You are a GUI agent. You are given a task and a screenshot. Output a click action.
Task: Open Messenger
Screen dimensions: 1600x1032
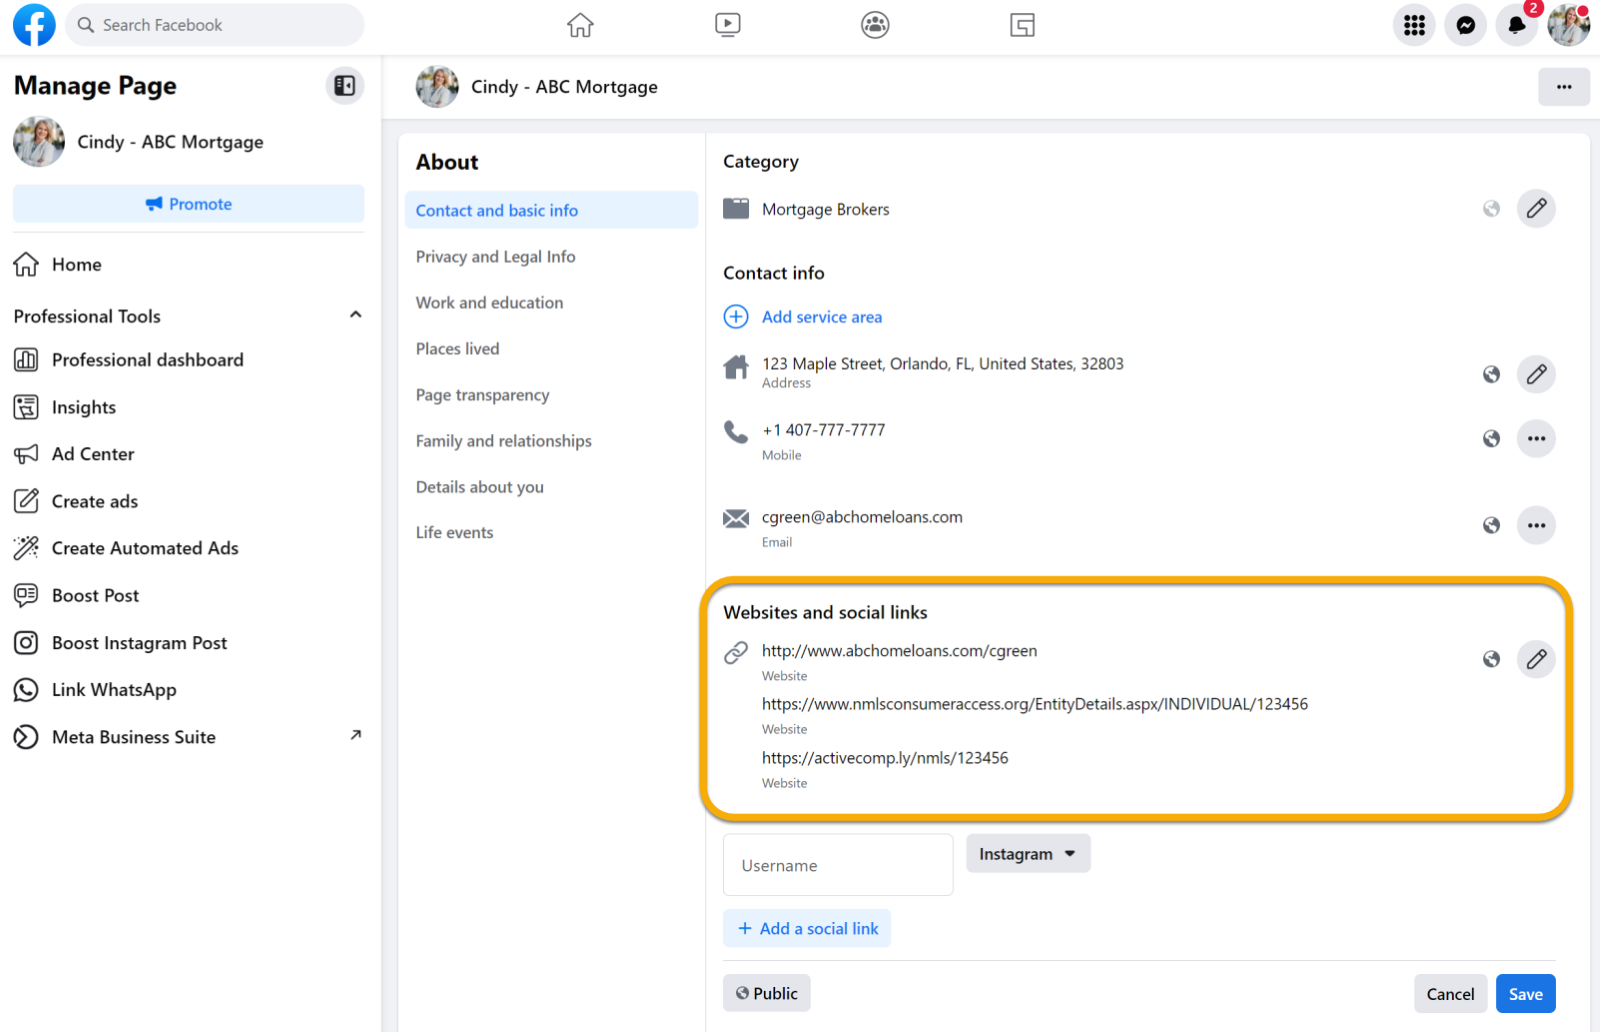[1466, 25]
